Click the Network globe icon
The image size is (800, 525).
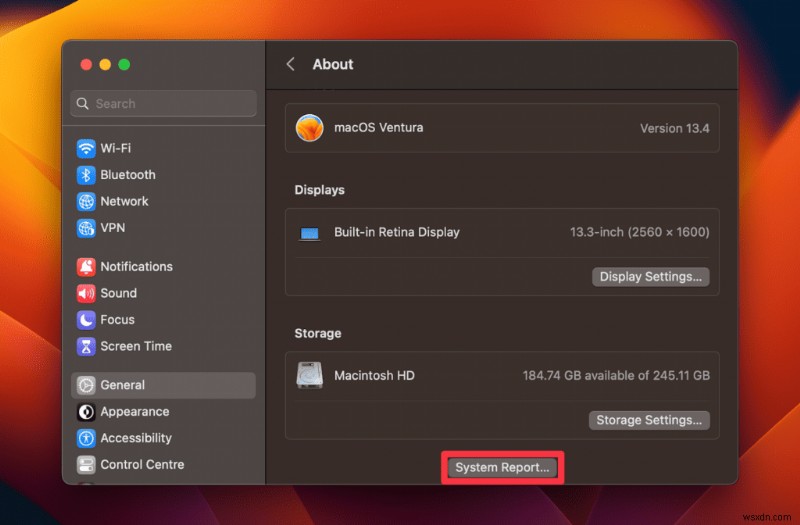pos(86,202)
